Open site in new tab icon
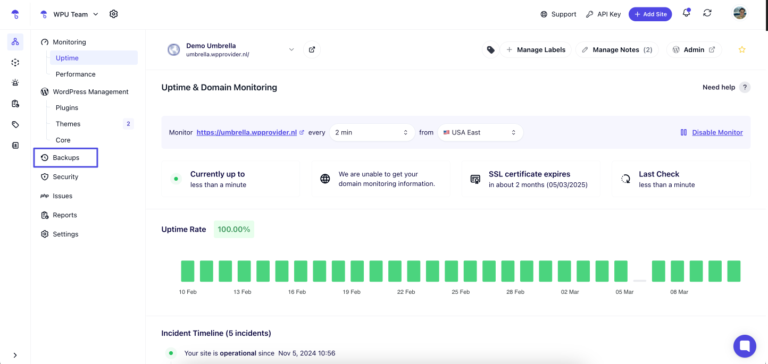This screenshot has width=768, height=364. (312, 49)
